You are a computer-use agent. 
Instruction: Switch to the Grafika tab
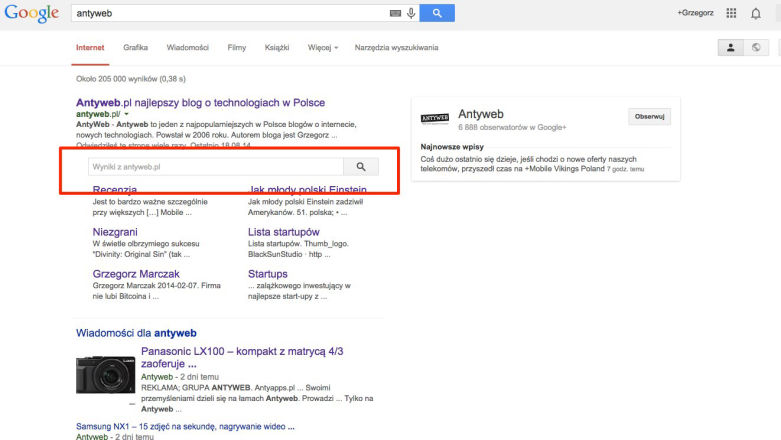click(135, 48)
